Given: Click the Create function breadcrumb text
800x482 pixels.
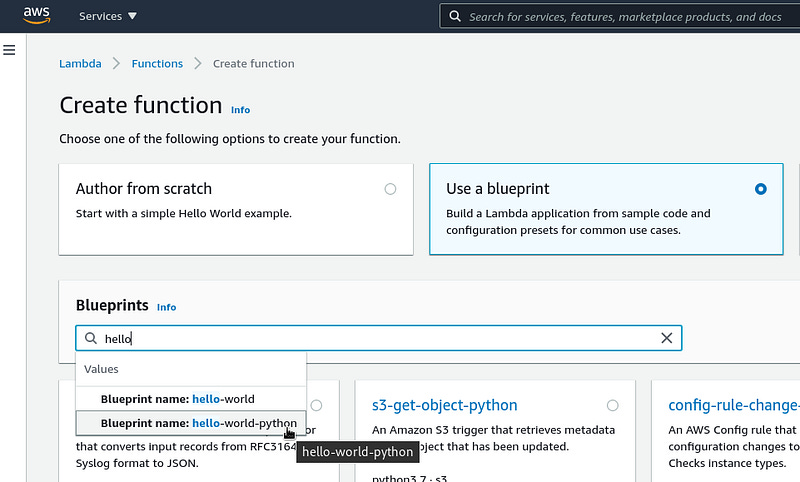Looking at the screenshot, I should 254,64.
